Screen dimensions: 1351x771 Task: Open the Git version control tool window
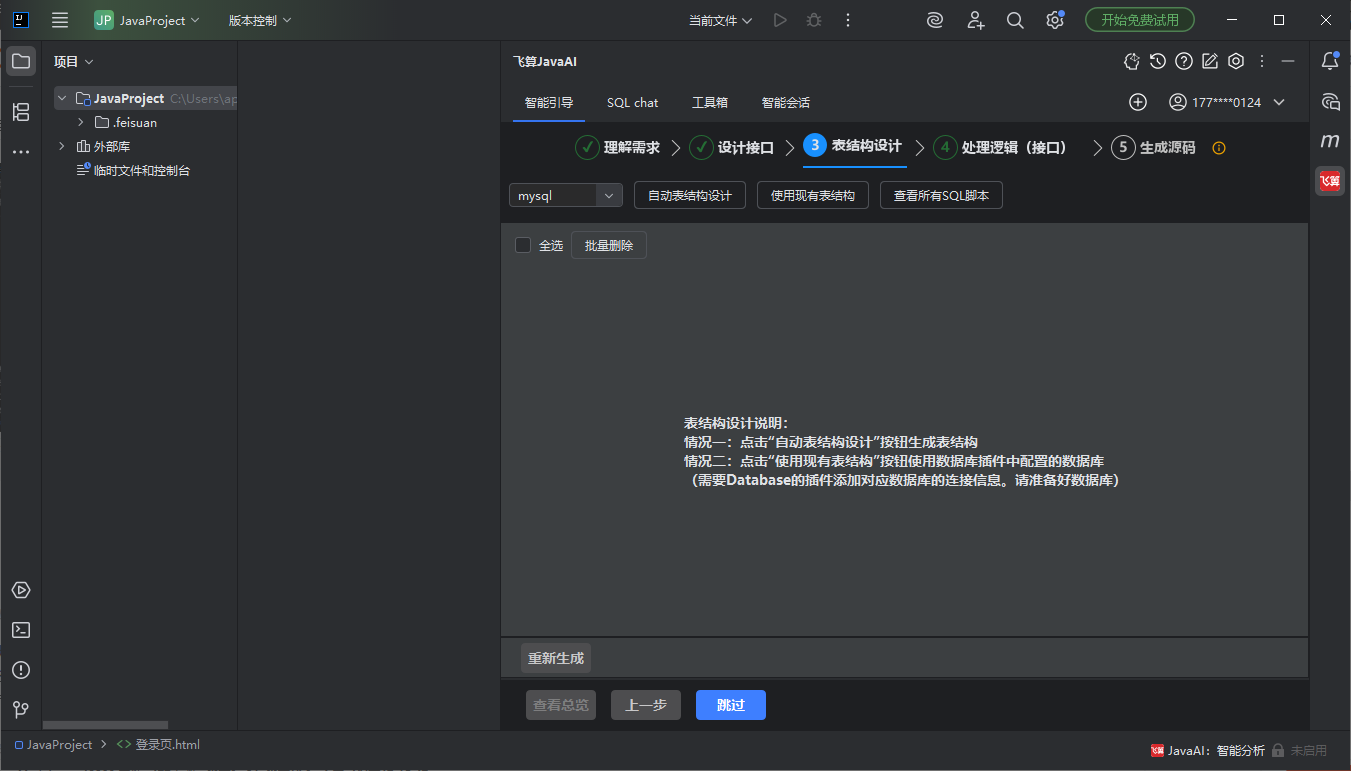(x=21, y=710)
